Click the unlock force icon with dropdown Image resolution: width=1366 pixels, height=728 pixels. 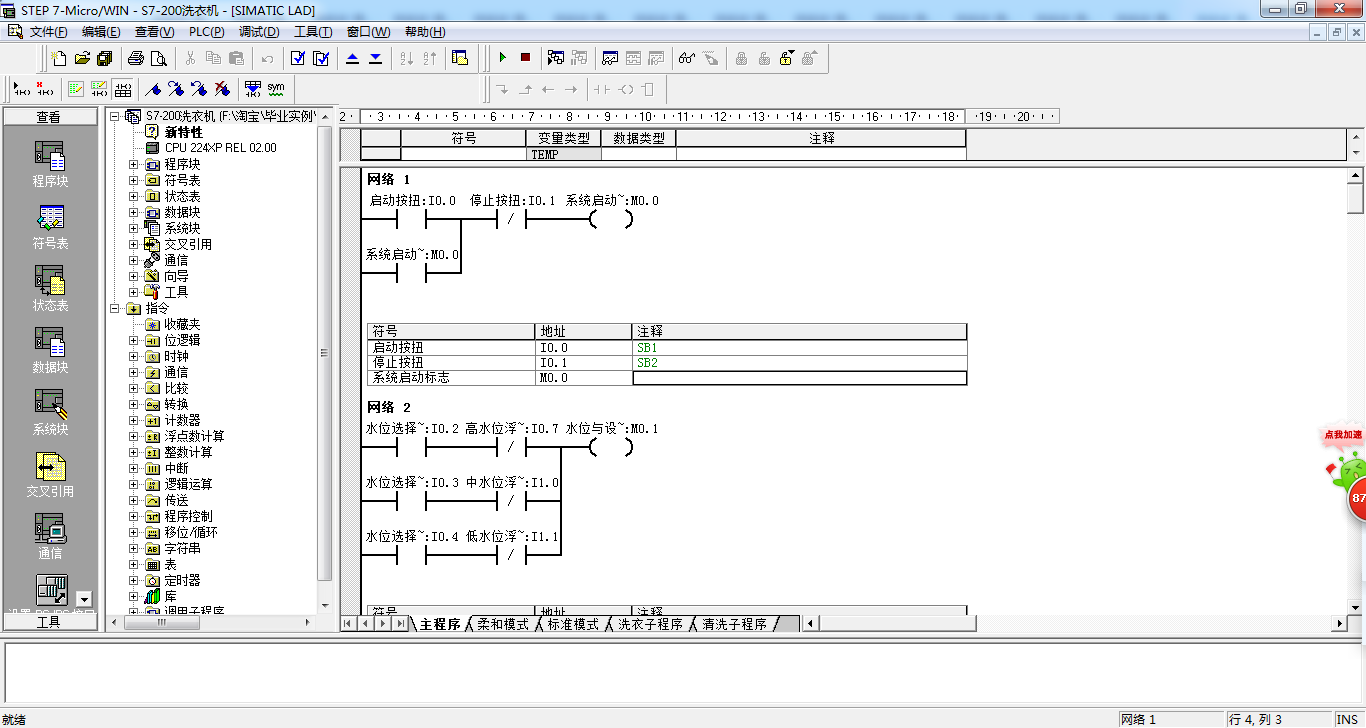pyautogui.click(x=787, y=58)
